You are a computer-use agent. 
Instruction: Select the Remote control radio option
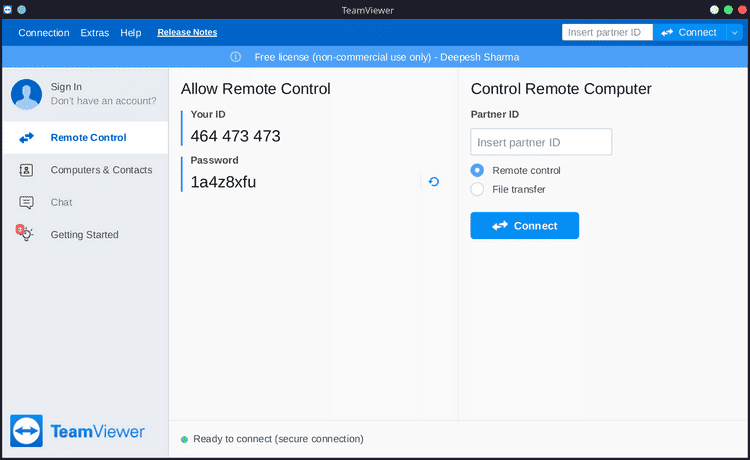click(x=477, y=170)
